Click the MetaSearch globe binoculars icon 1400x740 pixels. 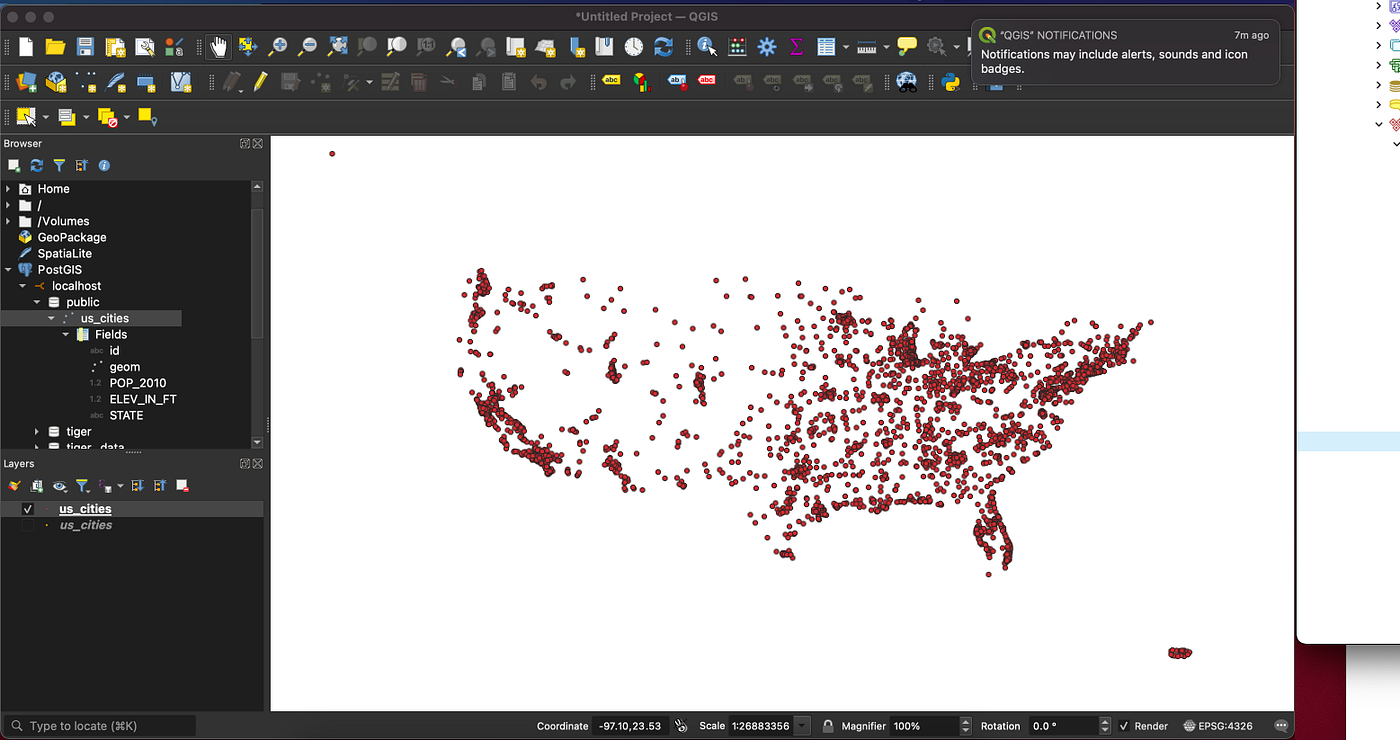pyautogui.click(x=907, y=82)
